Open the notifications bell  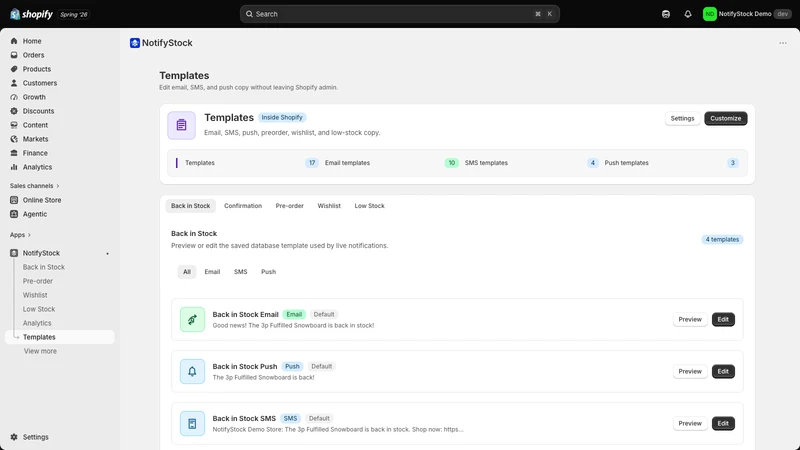tap(688, 14)
